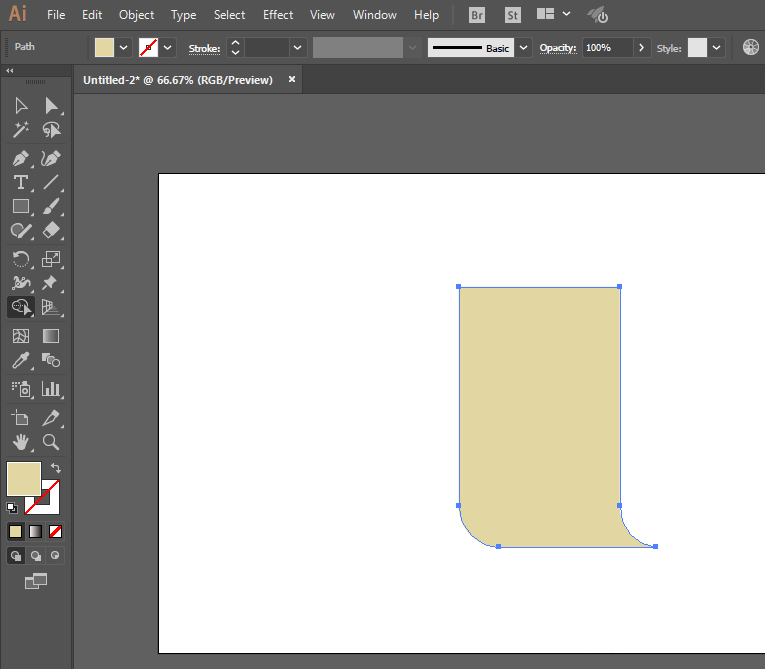
Task: Reset to default fill and stroke
Action: pos(12,507)
